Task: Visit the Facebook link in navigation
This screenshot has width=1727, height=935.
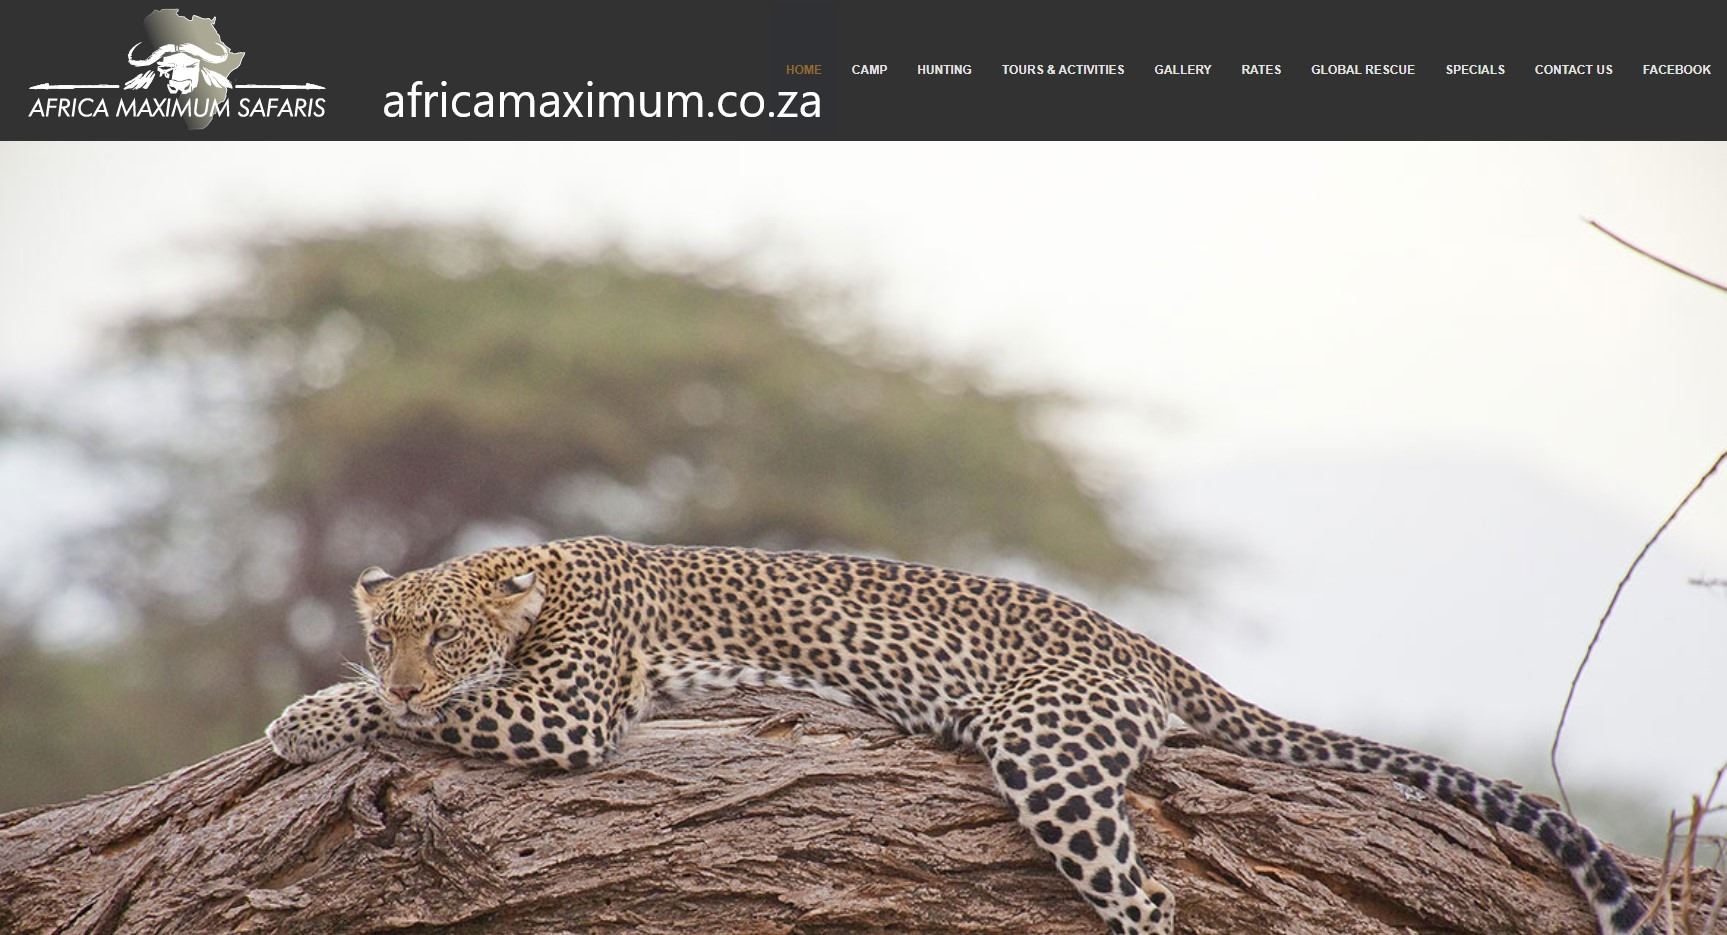Action: [x=1676, y=70]
